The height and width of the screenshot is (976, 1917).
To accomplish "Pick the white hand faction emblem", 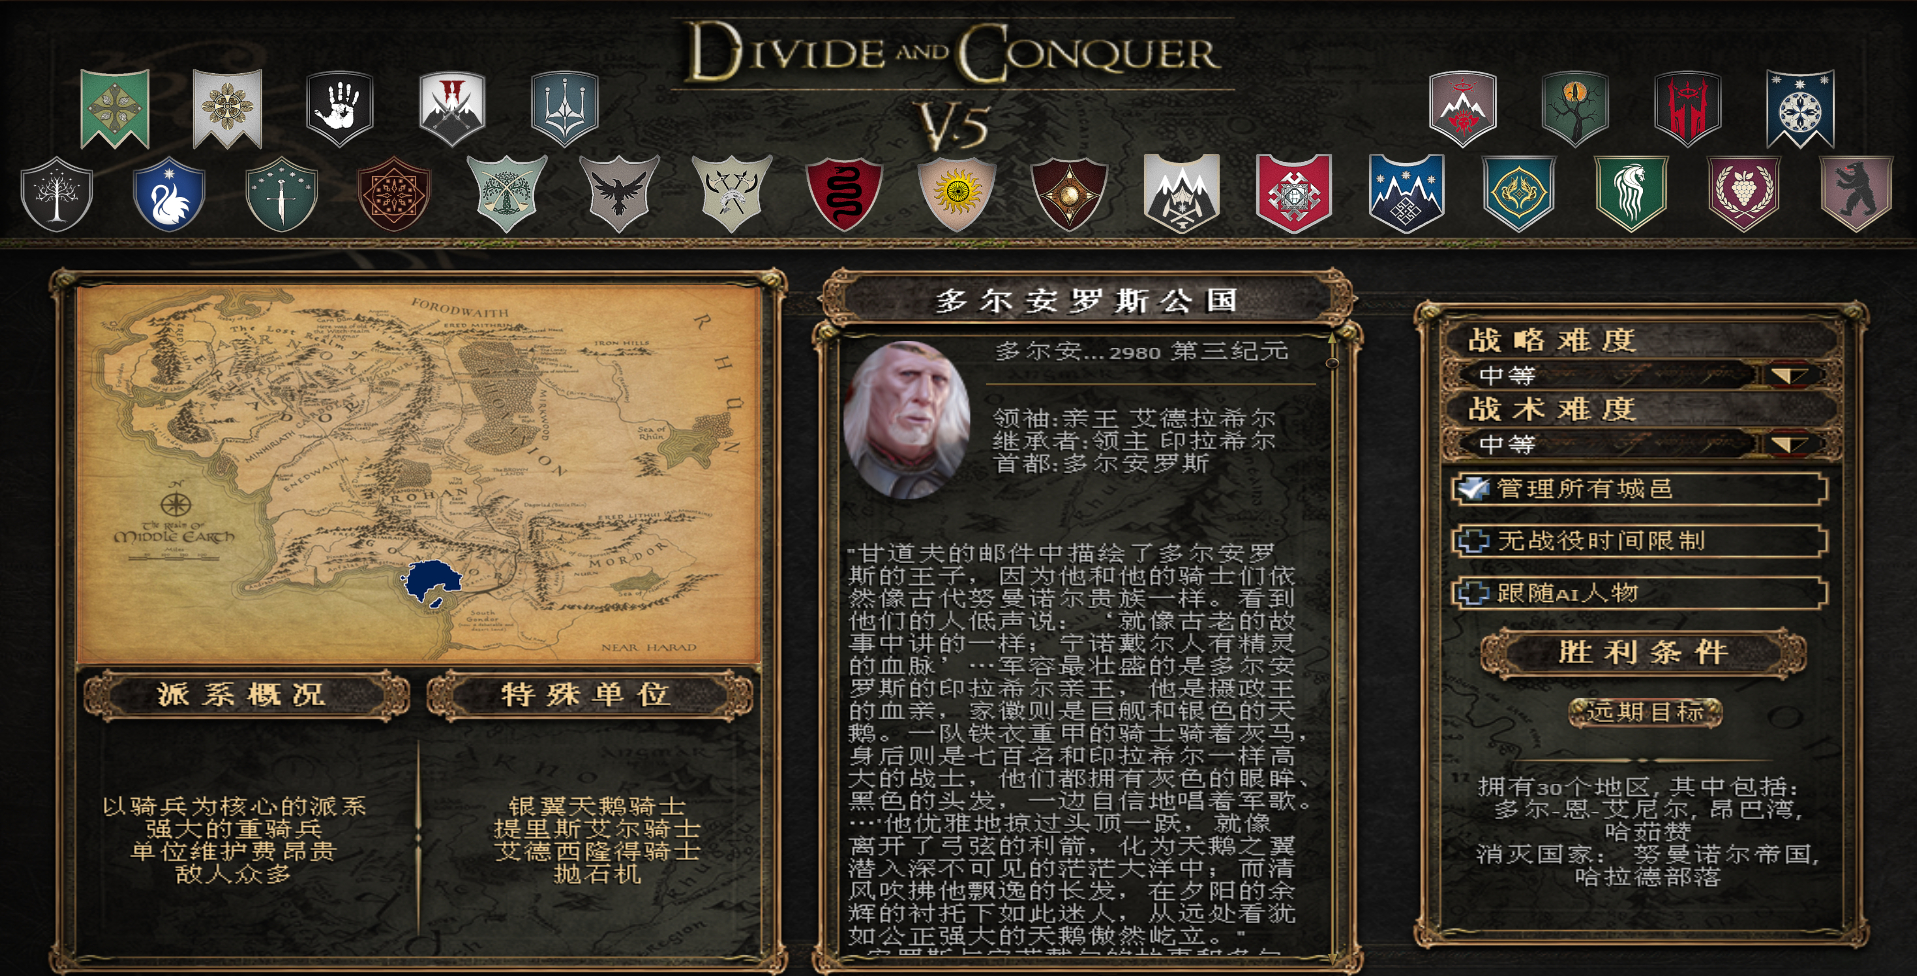I will [340, 108].
